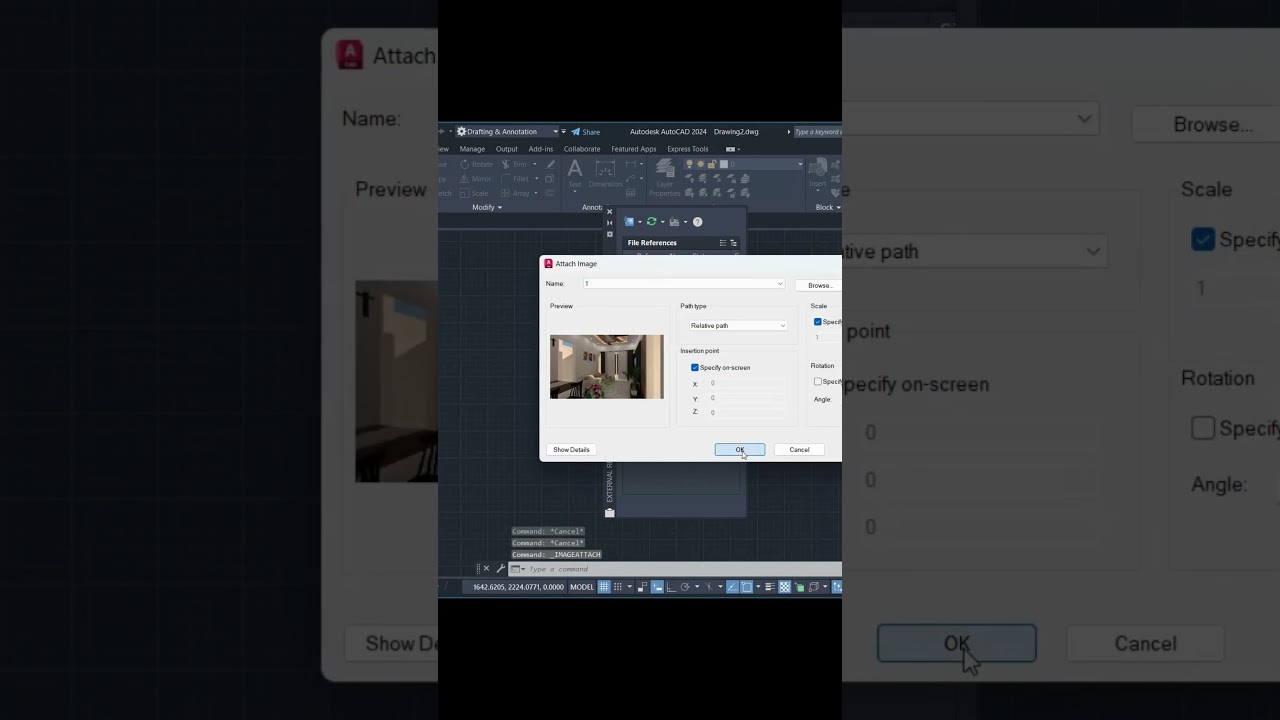Select the Scale tool in Modify panel
Image resolution: width=1280 pixels, height=720 pixels.
click(x=474, y=193)
